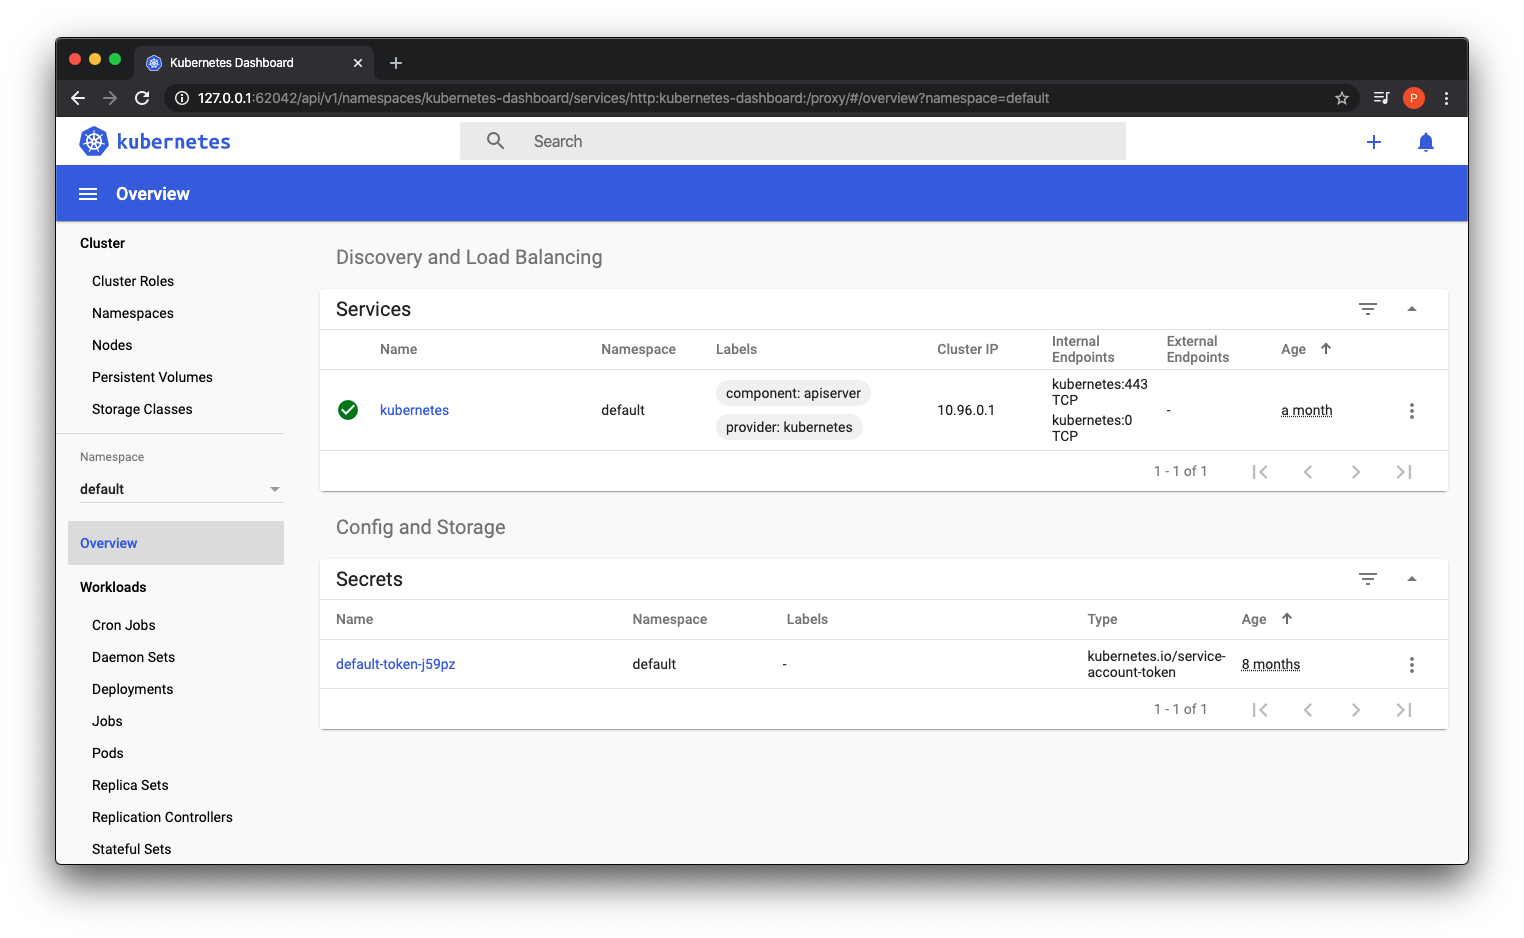
Task: Click the 'component: apiserver' label chip
Action: [x=793, y=393]
